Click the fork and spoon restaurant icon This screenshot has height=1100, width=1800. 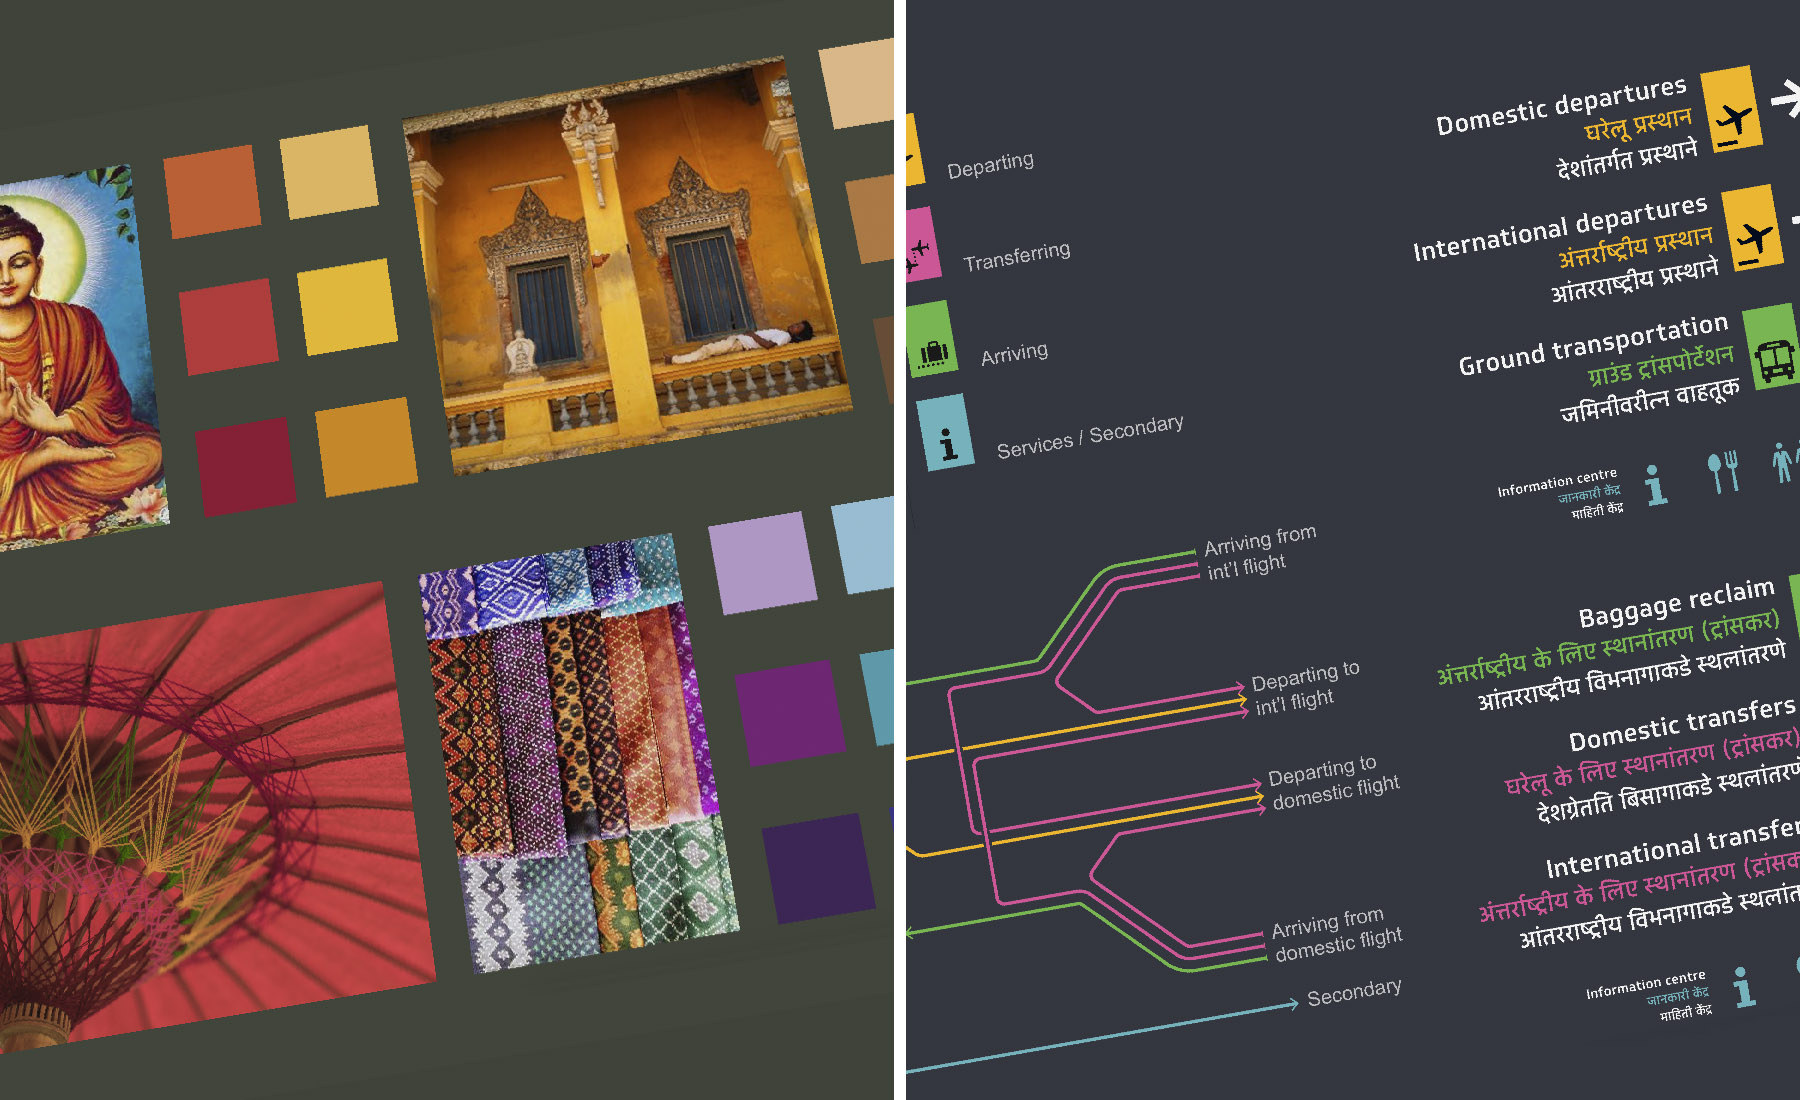point(1723,471)
